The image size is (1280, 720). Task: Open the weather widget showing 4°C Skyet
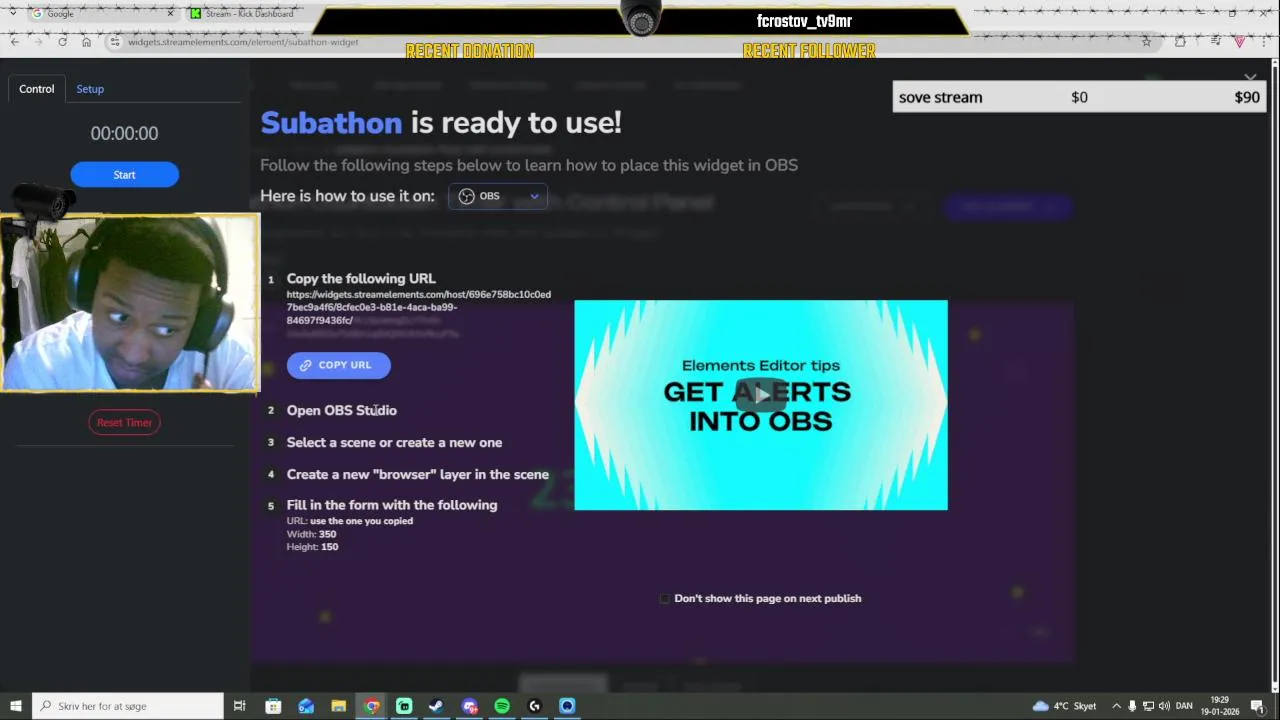1064,706
